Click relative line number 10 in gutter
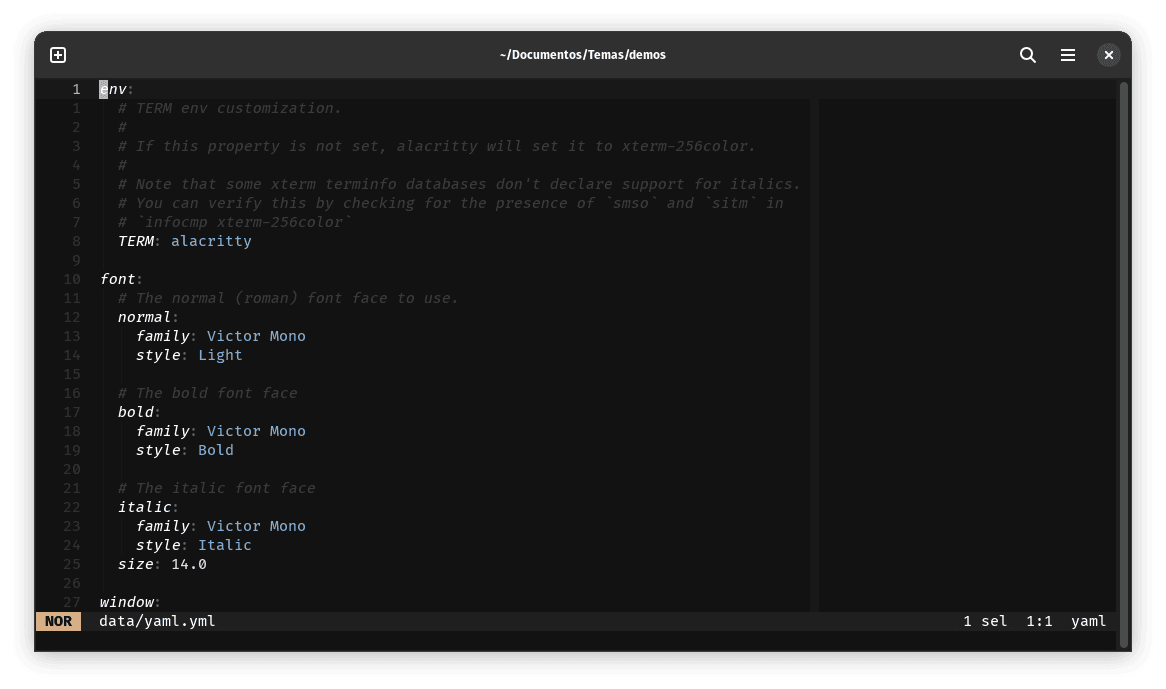 pyautogui.click(x=71, y=279)
